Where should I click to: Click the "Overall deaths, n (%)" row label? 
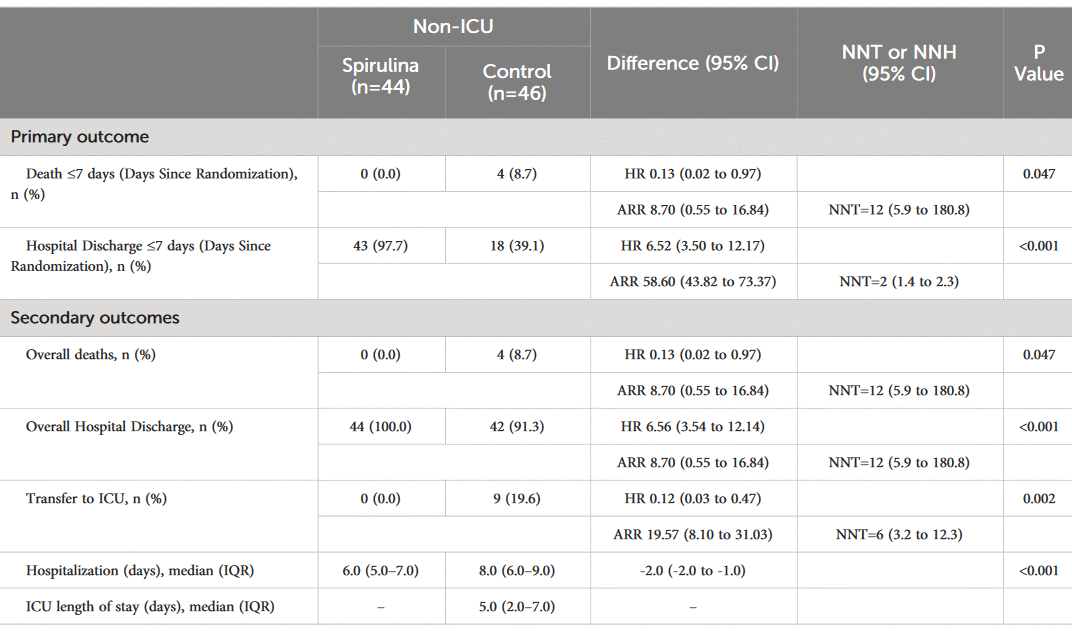pyautogui.click(x=91, y=354)
